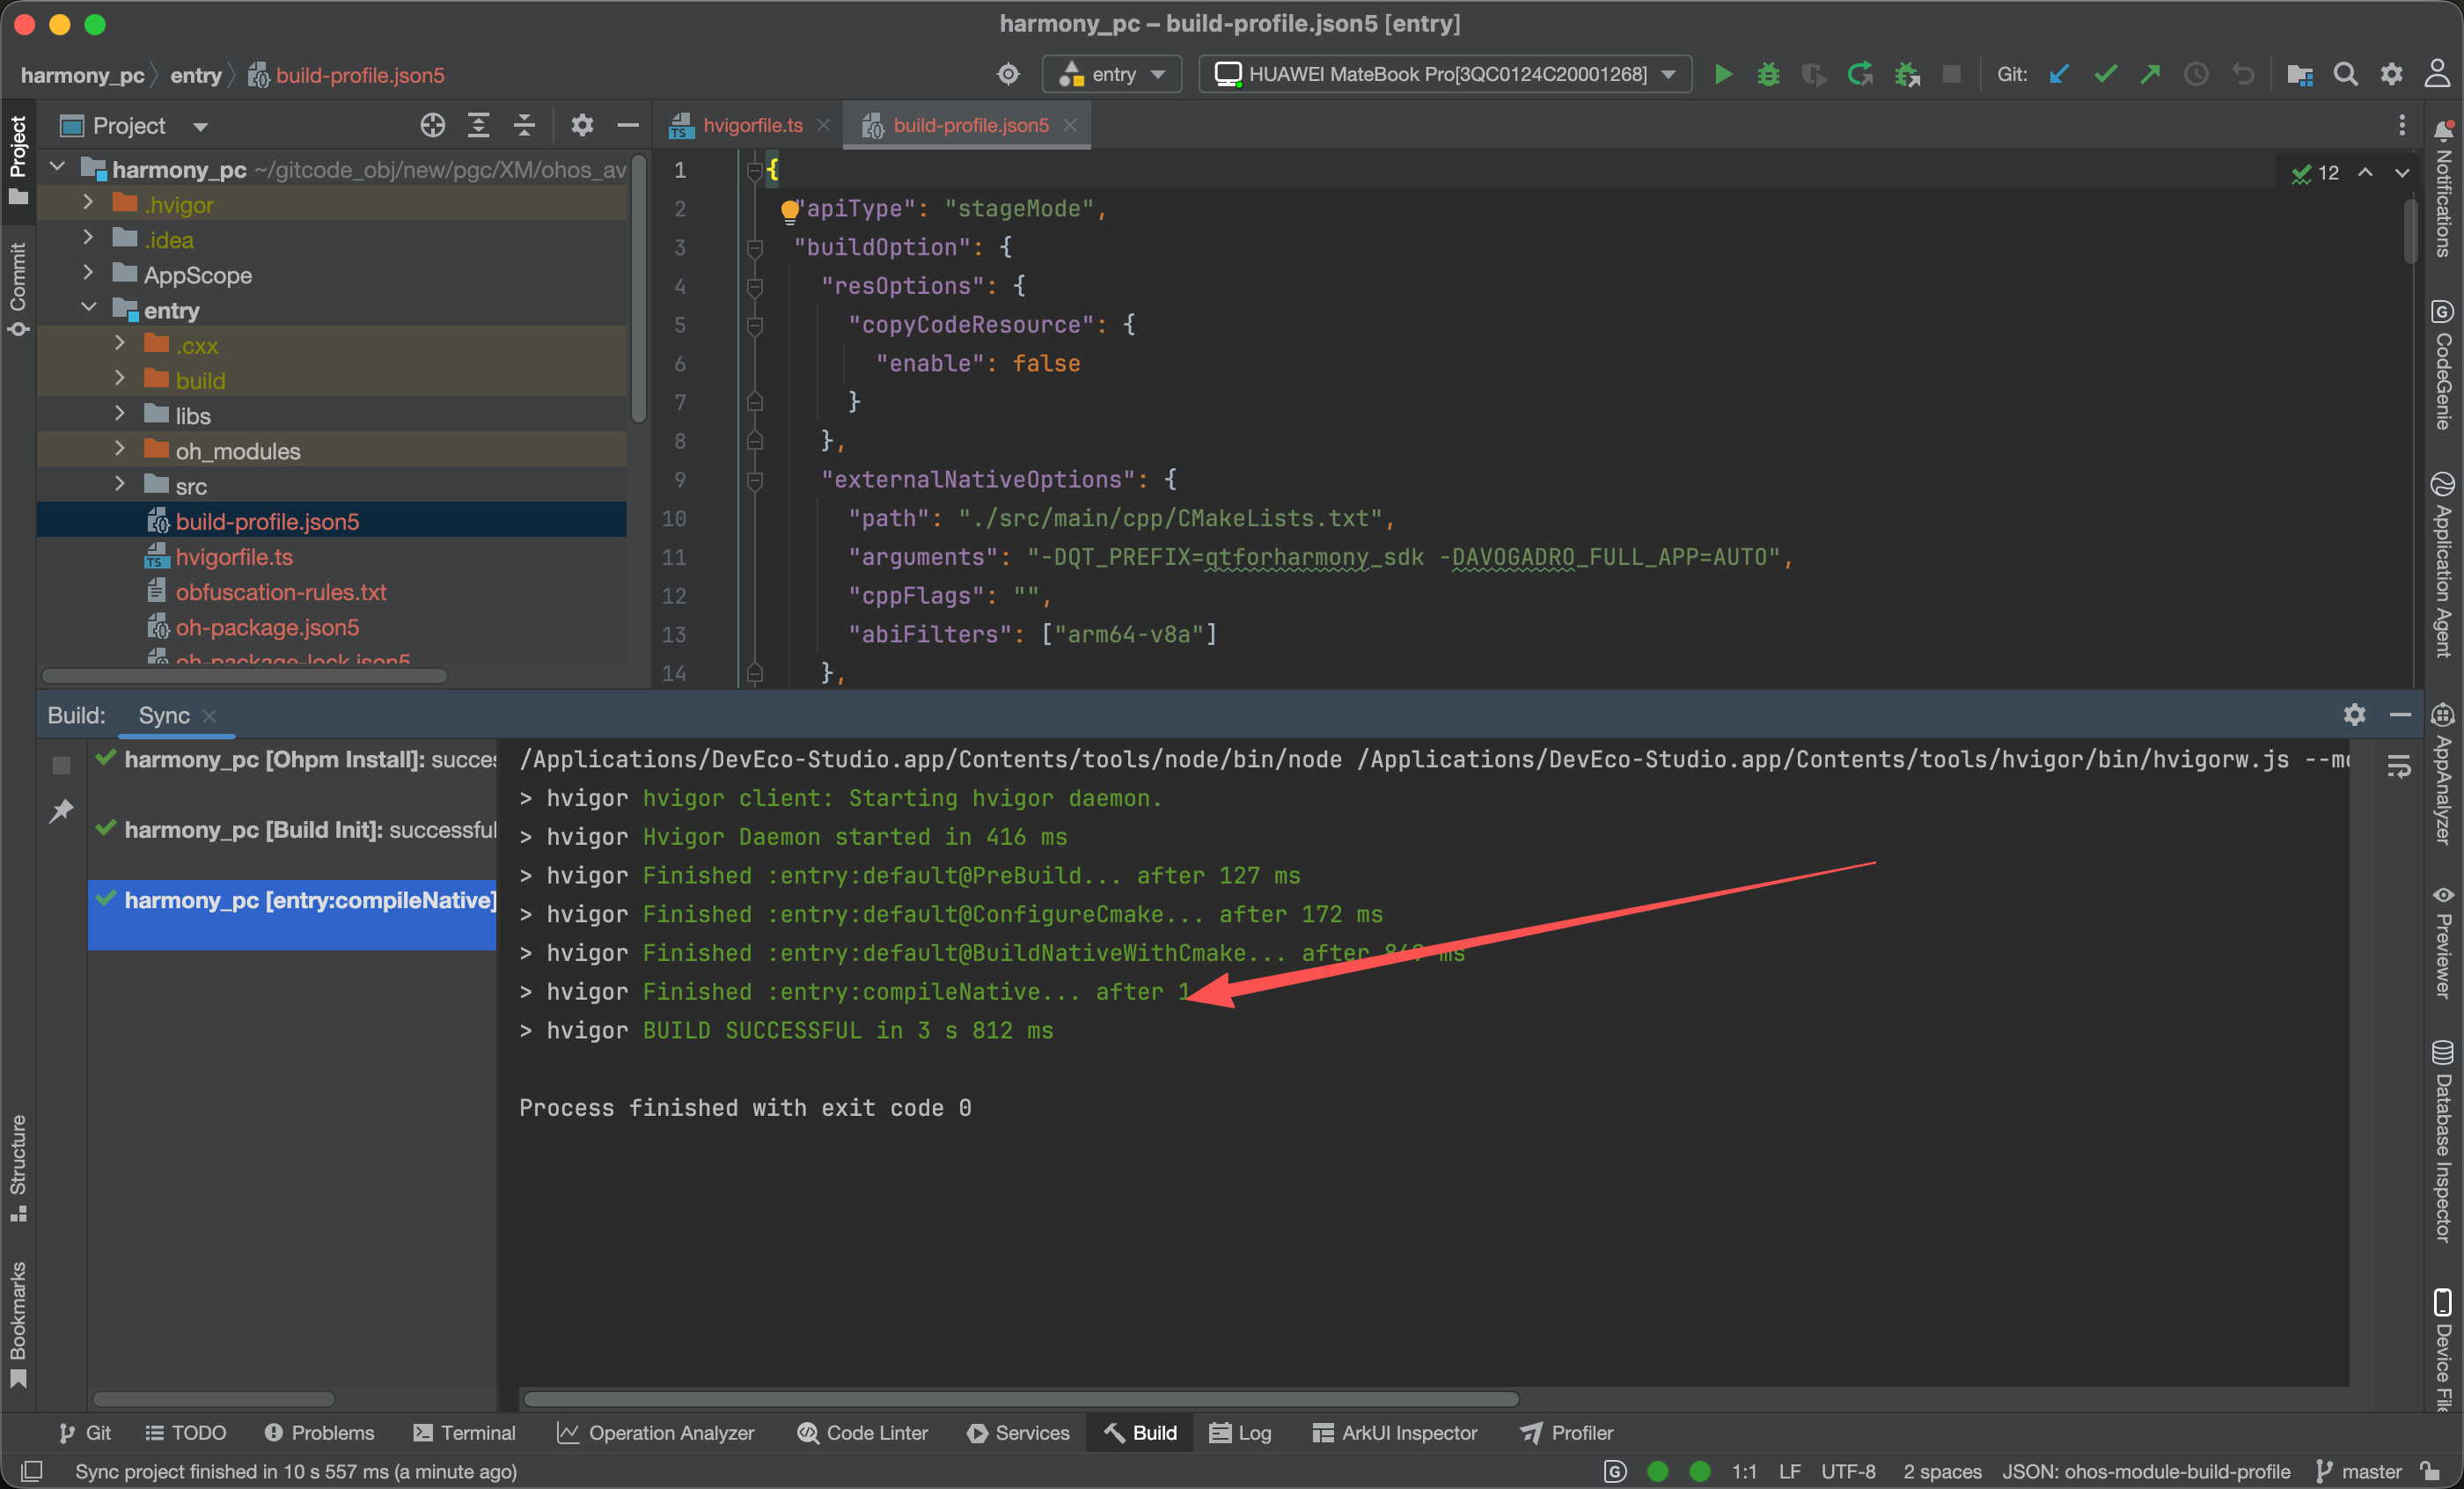
Task: Expand the AppScope folder
Action: coord(88,273)
